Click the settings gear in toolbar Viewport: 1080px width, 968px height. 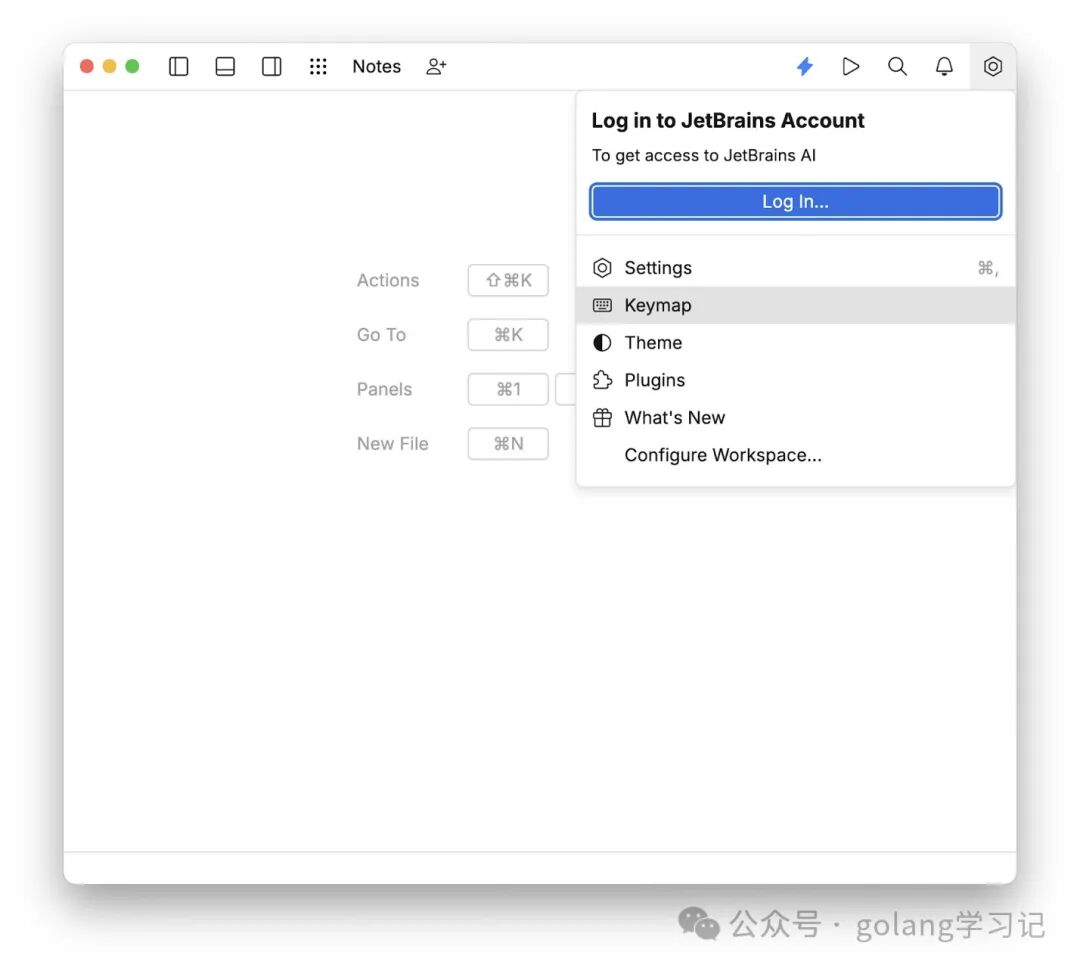click(x=993, y=66)
